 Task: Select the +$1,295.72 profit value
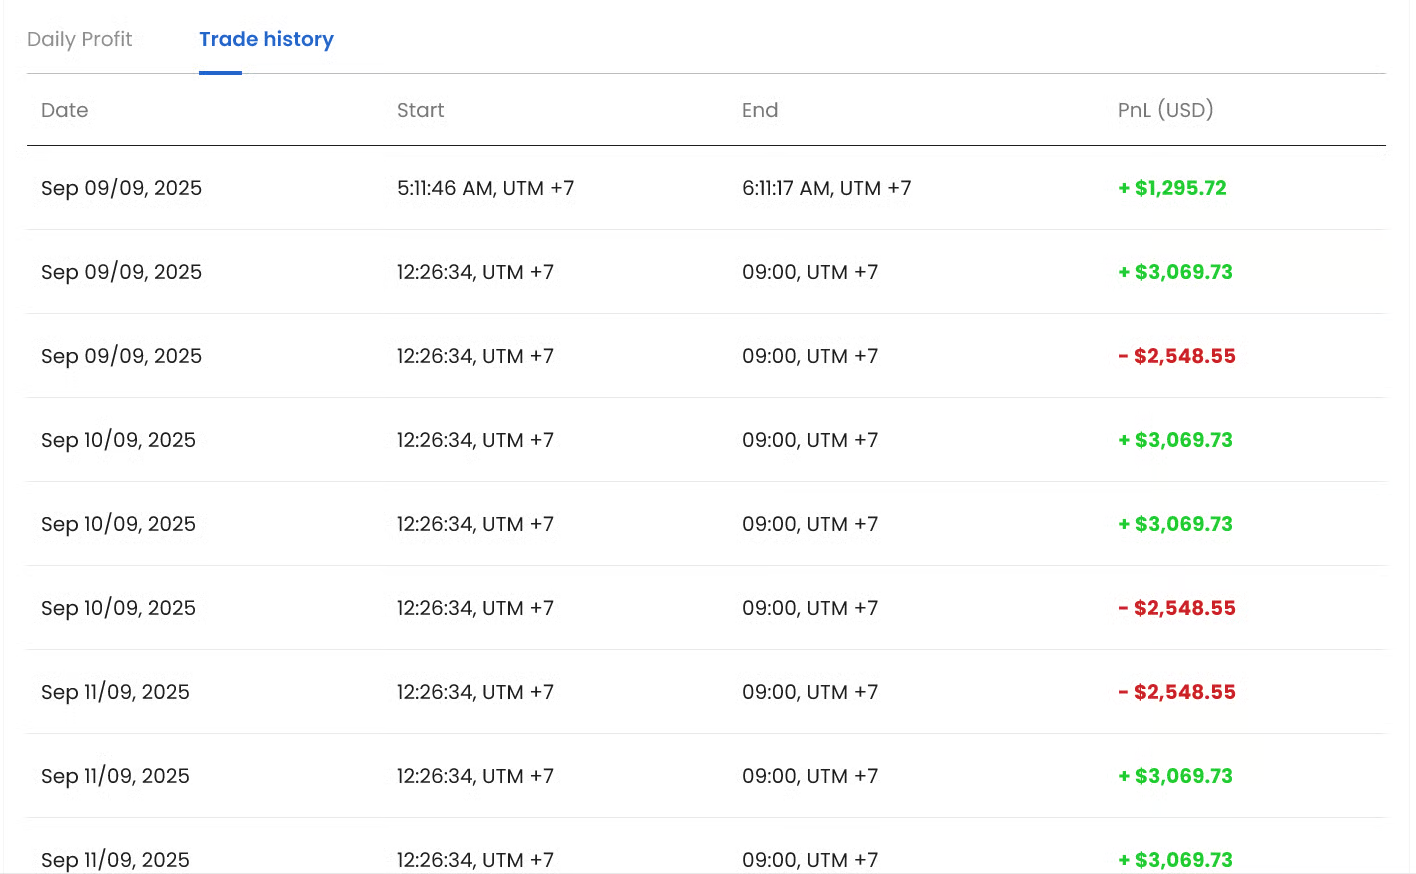point(1172,188)
